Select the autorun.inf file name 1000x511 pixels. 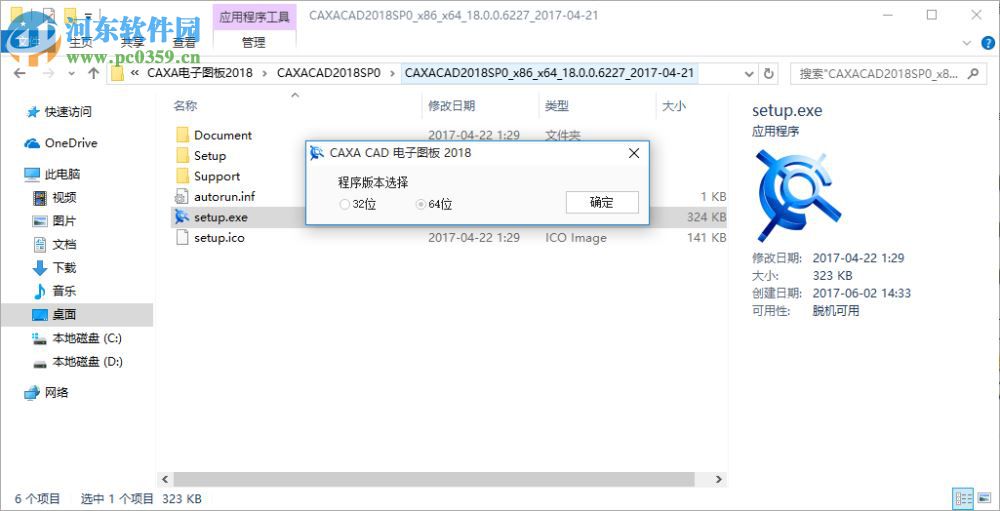224,196
